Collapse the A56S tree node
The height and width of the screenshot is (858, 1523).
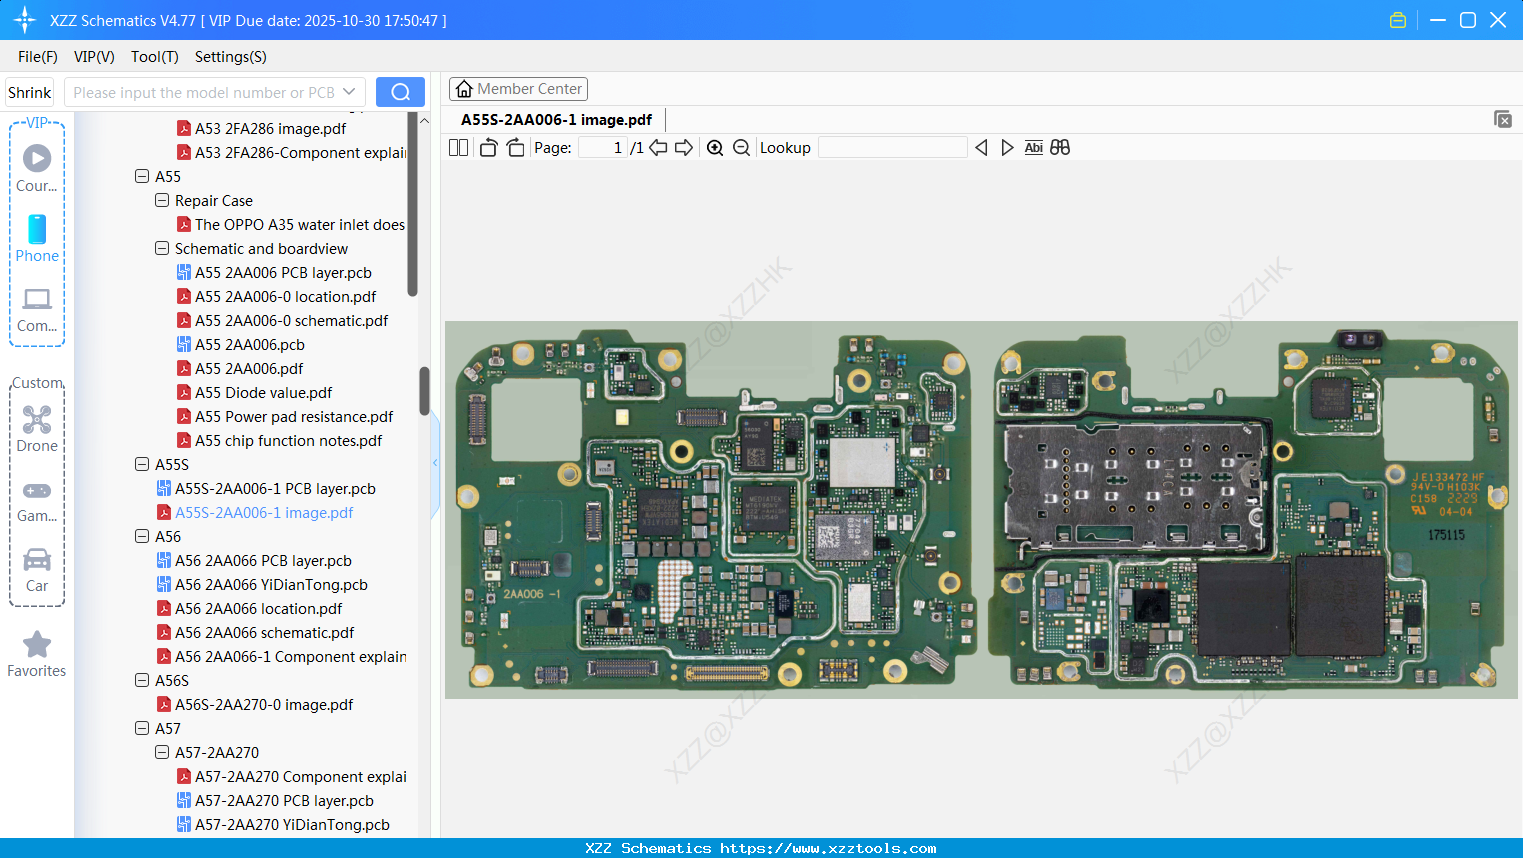(x=142, y=680)
